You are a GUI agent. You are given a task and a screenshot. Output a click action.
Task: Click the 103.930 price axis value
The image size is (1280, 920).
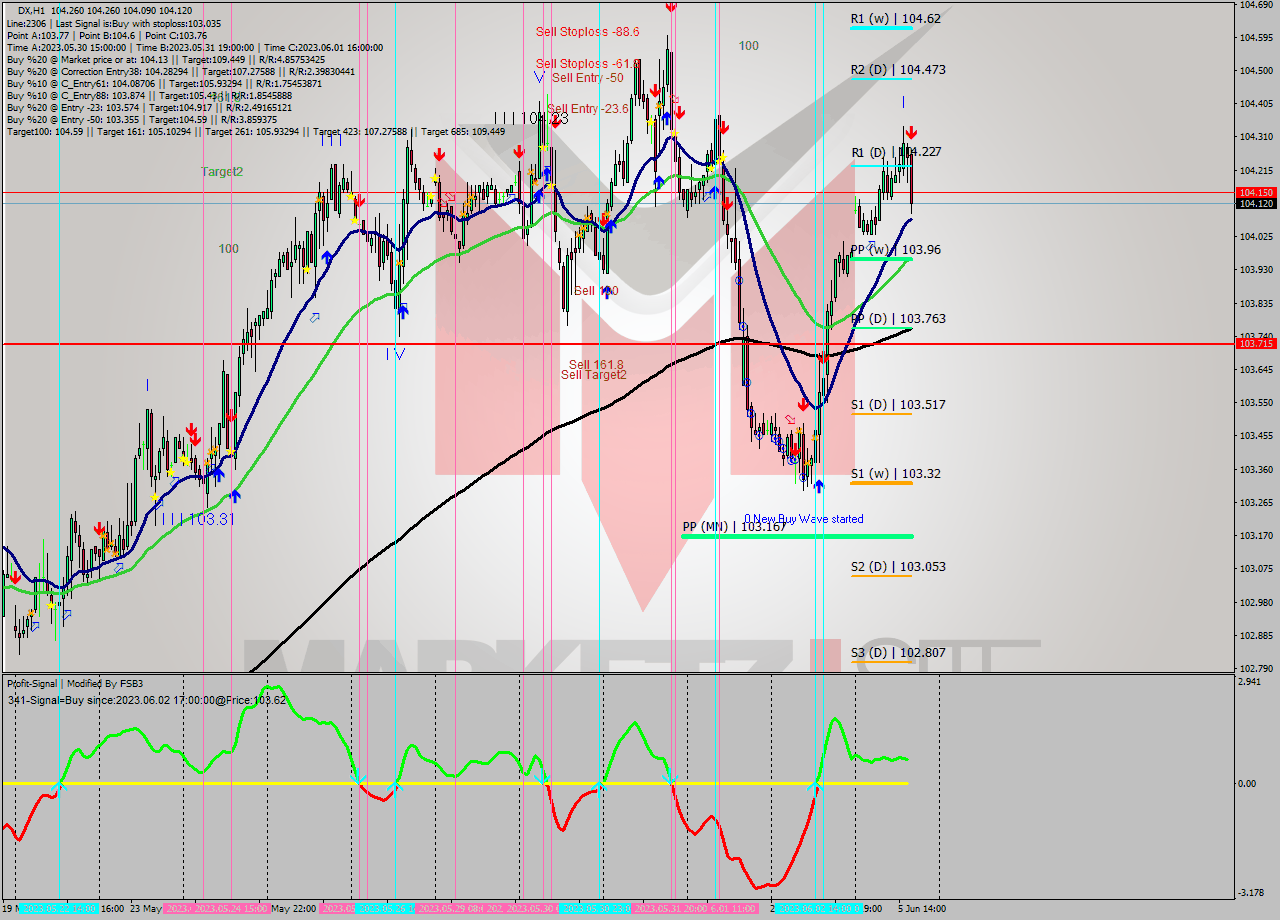coord(1255,270)
